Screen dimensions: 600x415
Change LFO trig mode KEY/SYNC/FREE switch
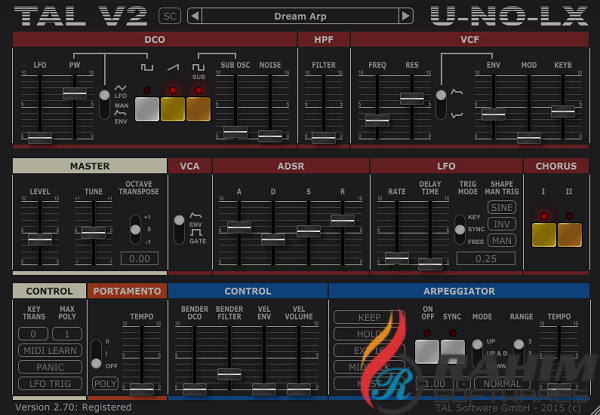tap(460, 229)
